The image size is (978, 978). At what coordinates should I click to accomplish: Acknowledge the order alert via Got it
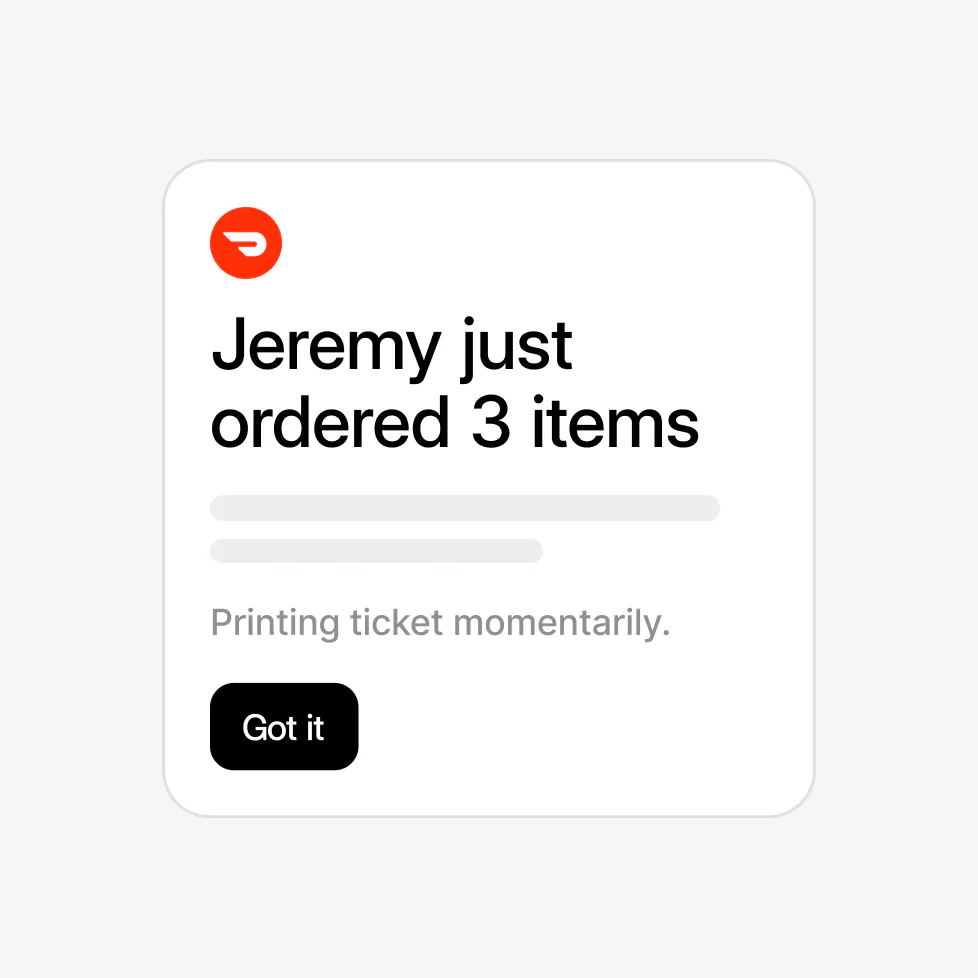click(283, 727)
